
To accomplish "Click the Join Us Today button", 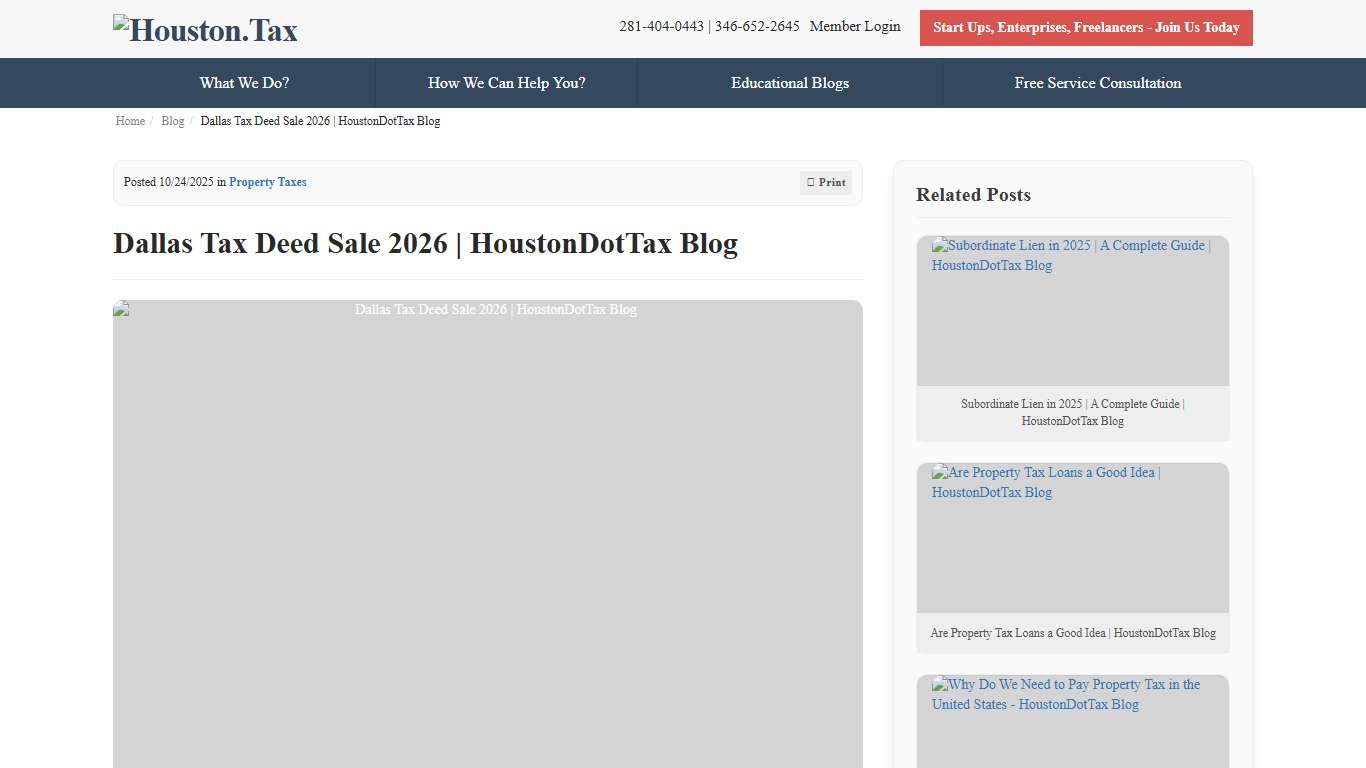I will 1086,28.
